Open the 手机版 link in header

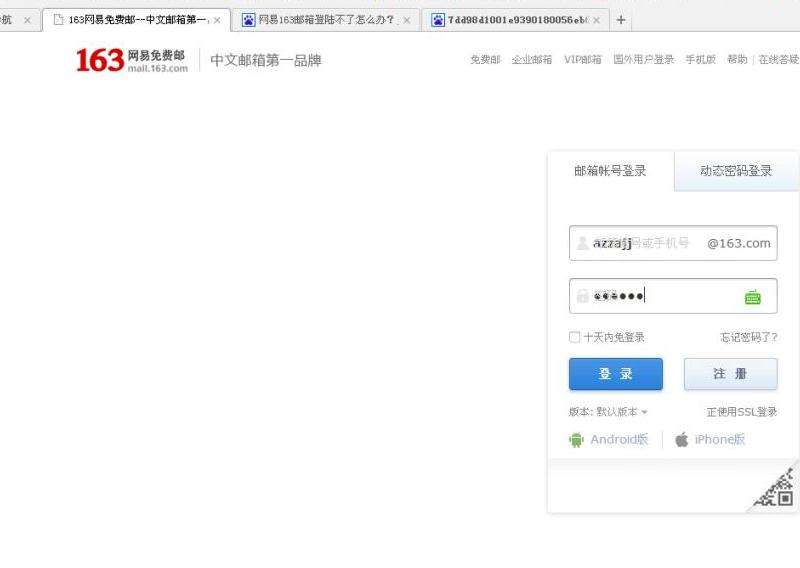click(701, 60)
